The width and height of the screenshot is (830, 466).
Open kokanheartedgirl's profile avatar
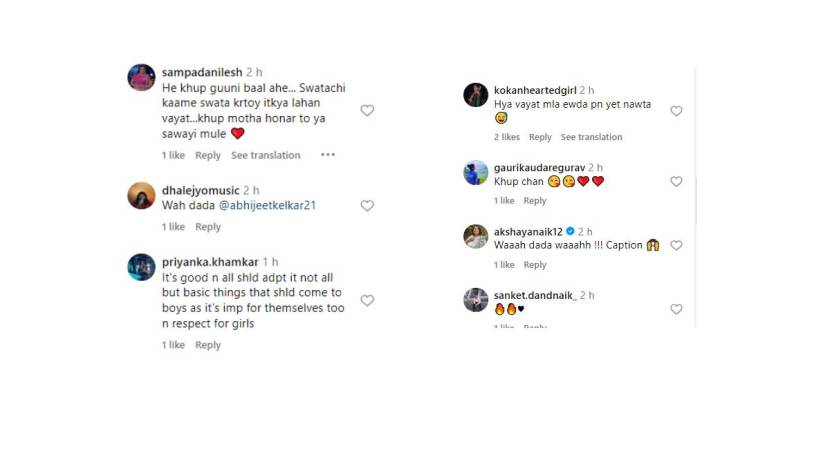(475, 95)
